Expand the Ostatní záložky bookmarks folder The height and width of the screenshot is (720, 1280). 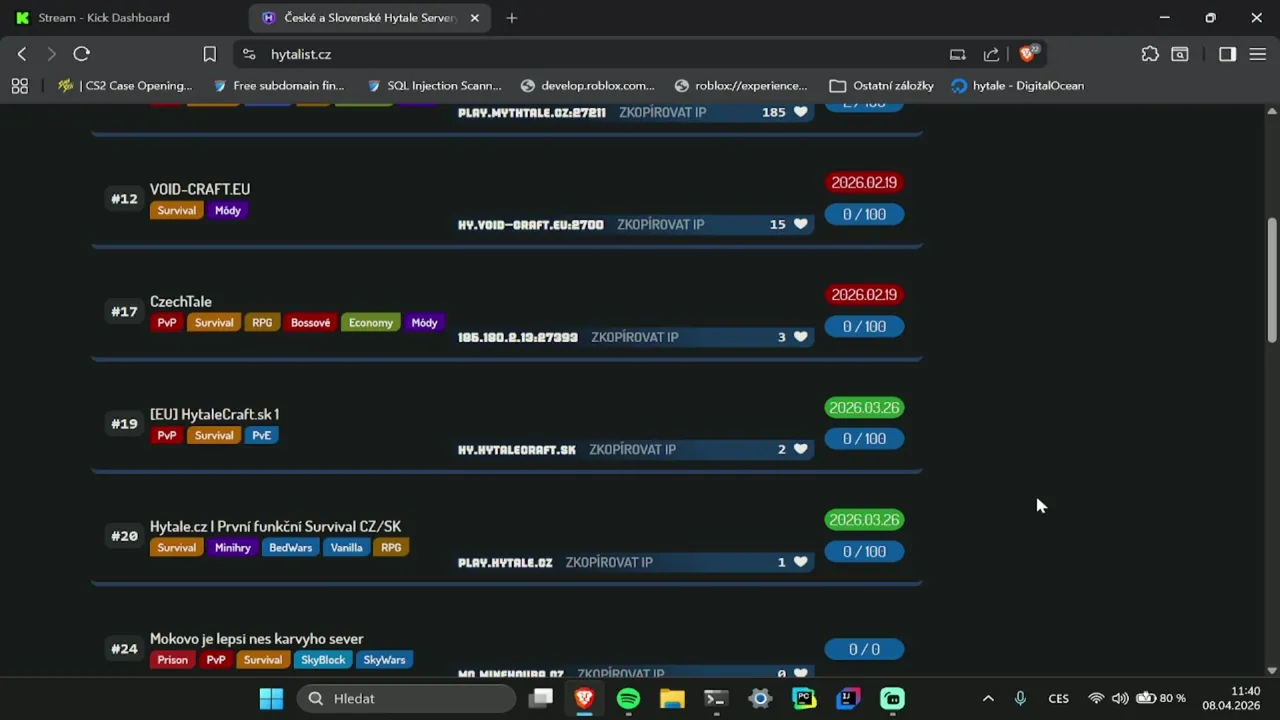(x=882, y=86)
